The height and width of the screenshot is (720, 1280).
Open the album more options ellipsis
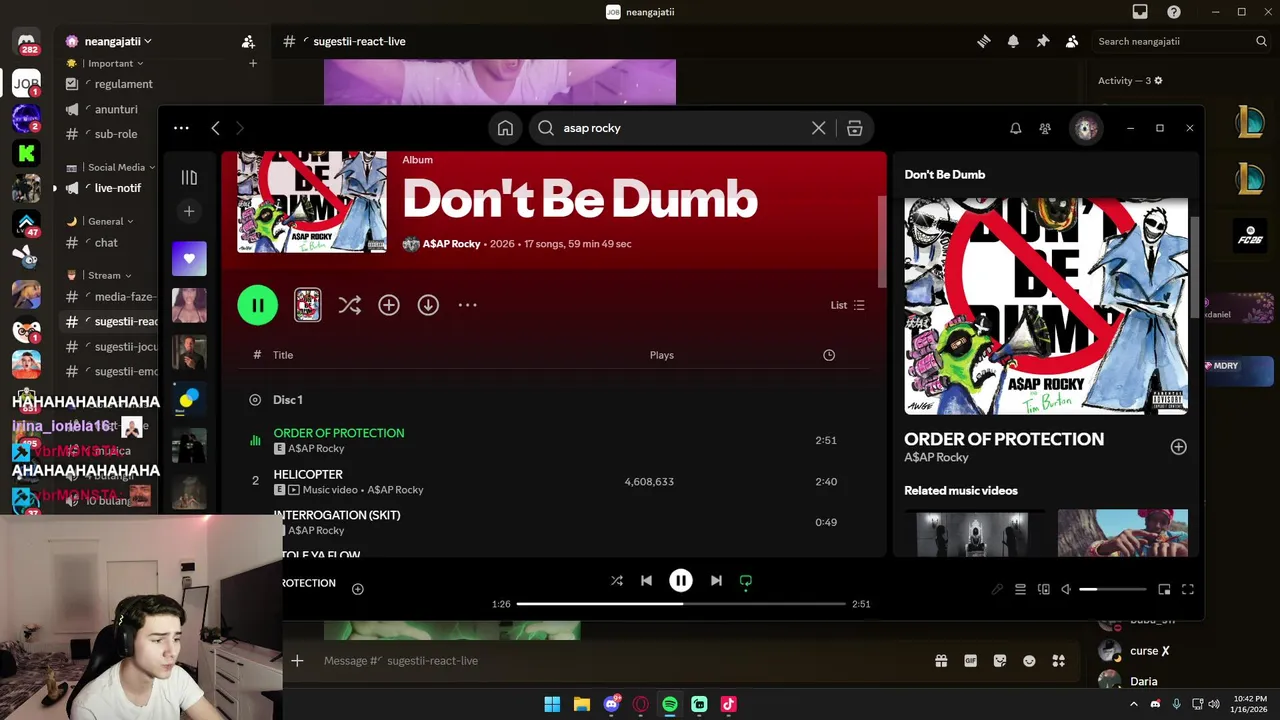[467, 305]
